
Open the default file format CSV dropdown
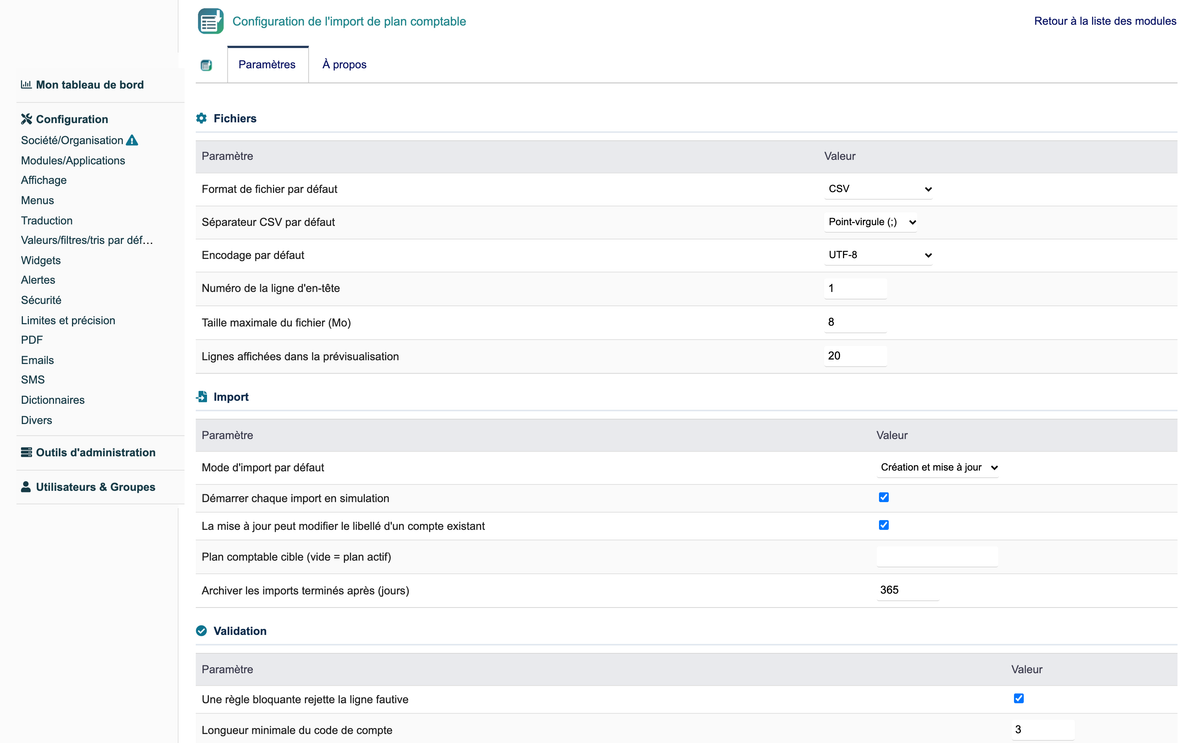[880, 189]
